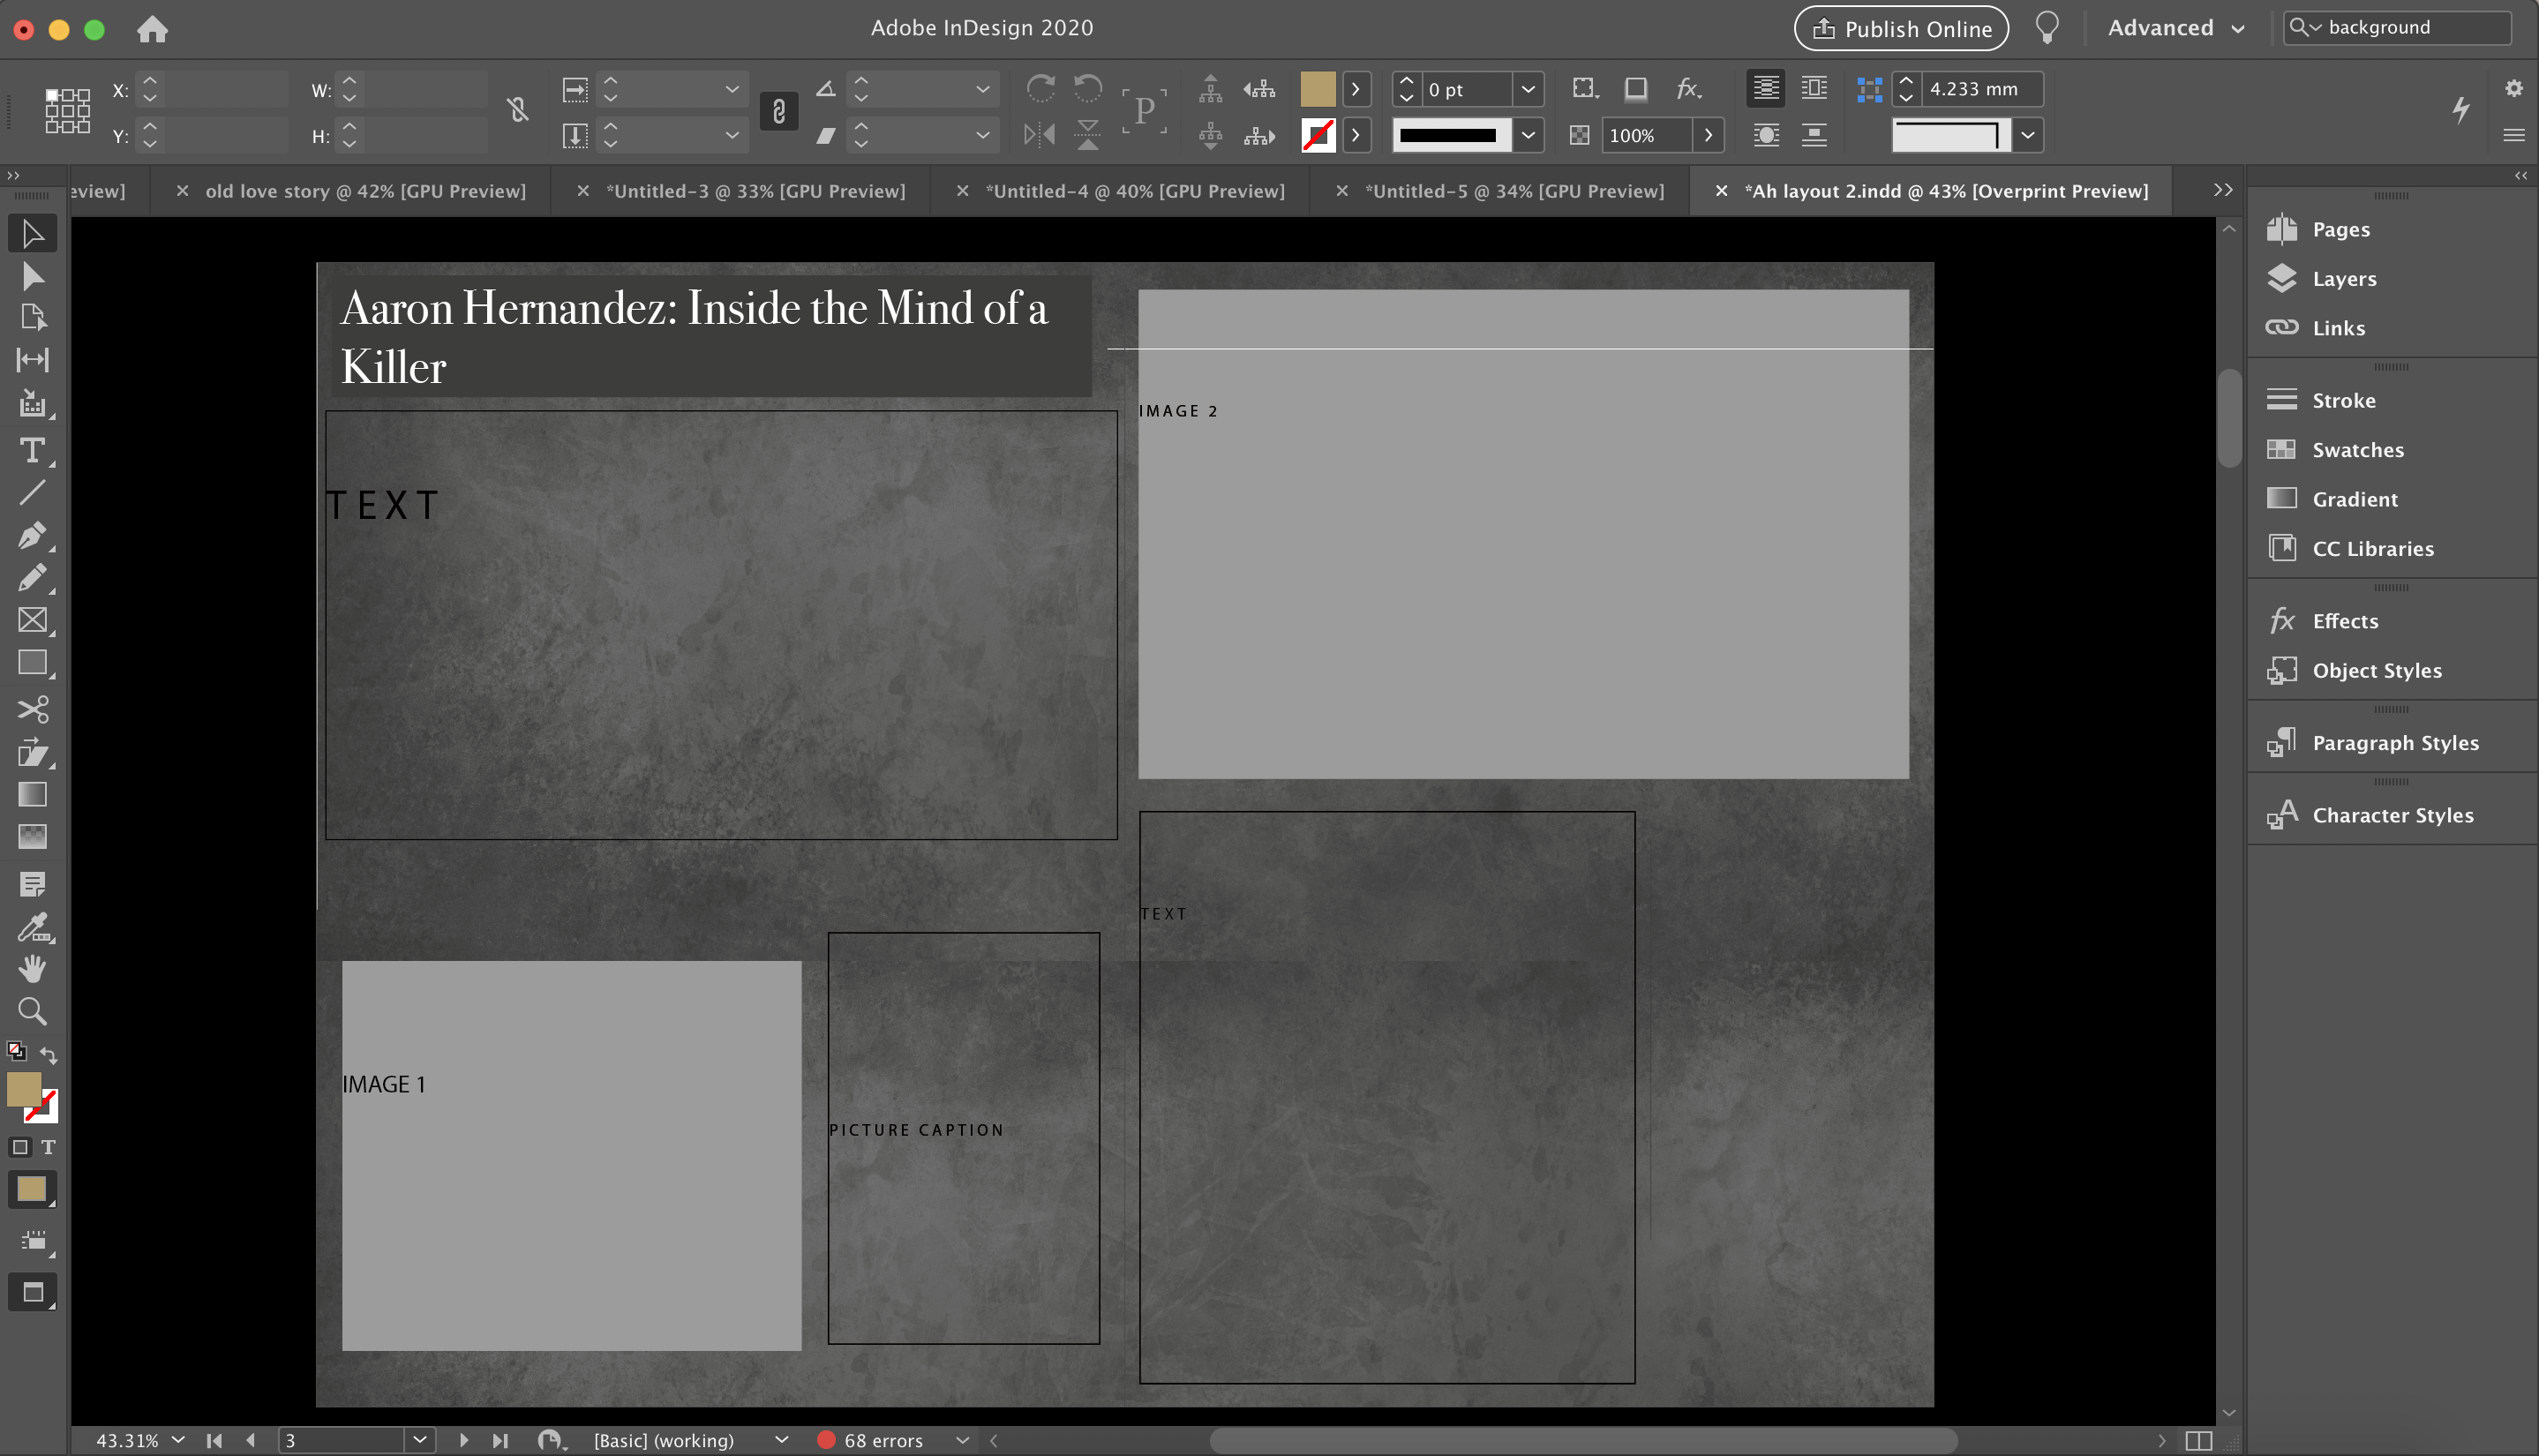Select the Rectangle Frame tool
Screen dimensions: 2539x1456
pyautogui.click(x=32, y=620)
